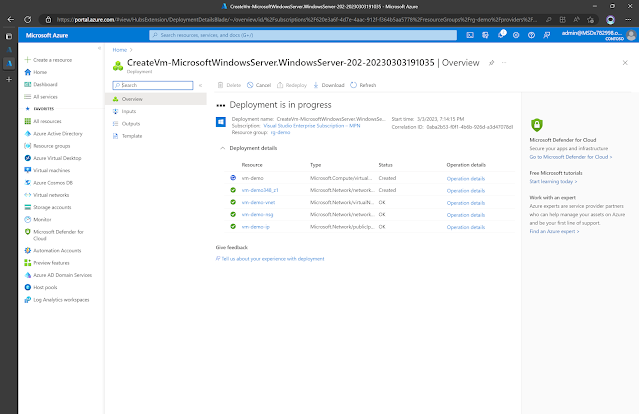Open the rg-demo resource group link

click(280, 132)
